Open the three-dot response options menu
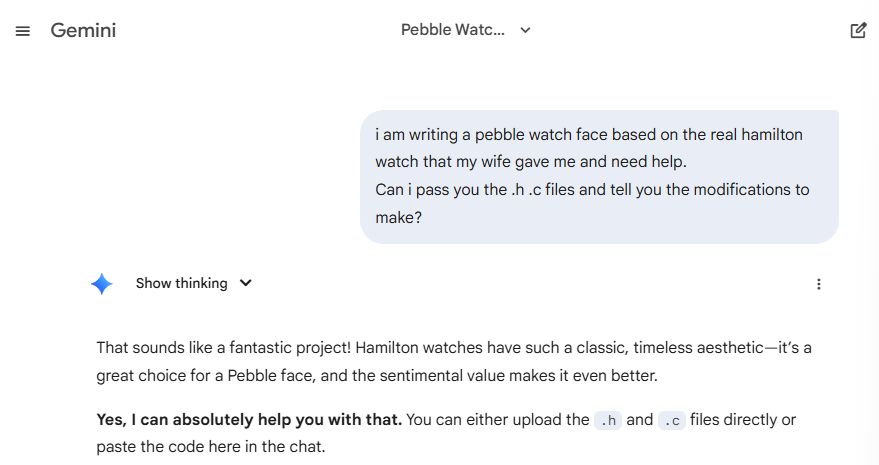The height and width of the screenshot is (465, 879). coord(819,284)
